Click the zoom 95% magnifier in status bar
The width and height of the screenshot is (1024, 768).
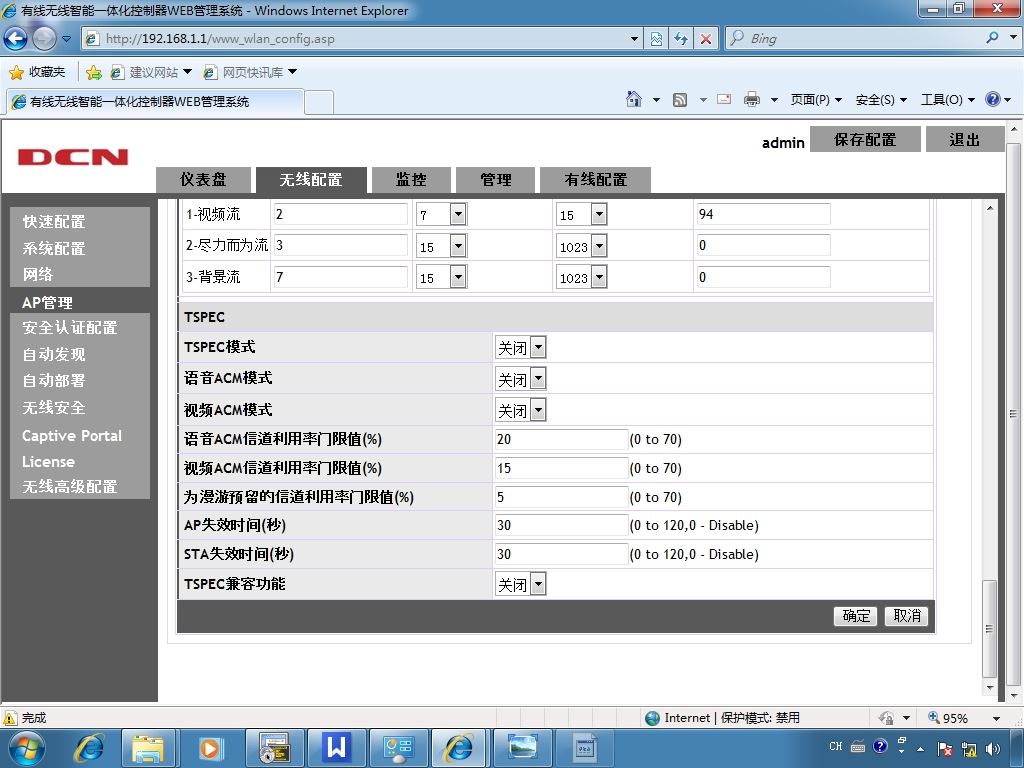tap(934, 717)
